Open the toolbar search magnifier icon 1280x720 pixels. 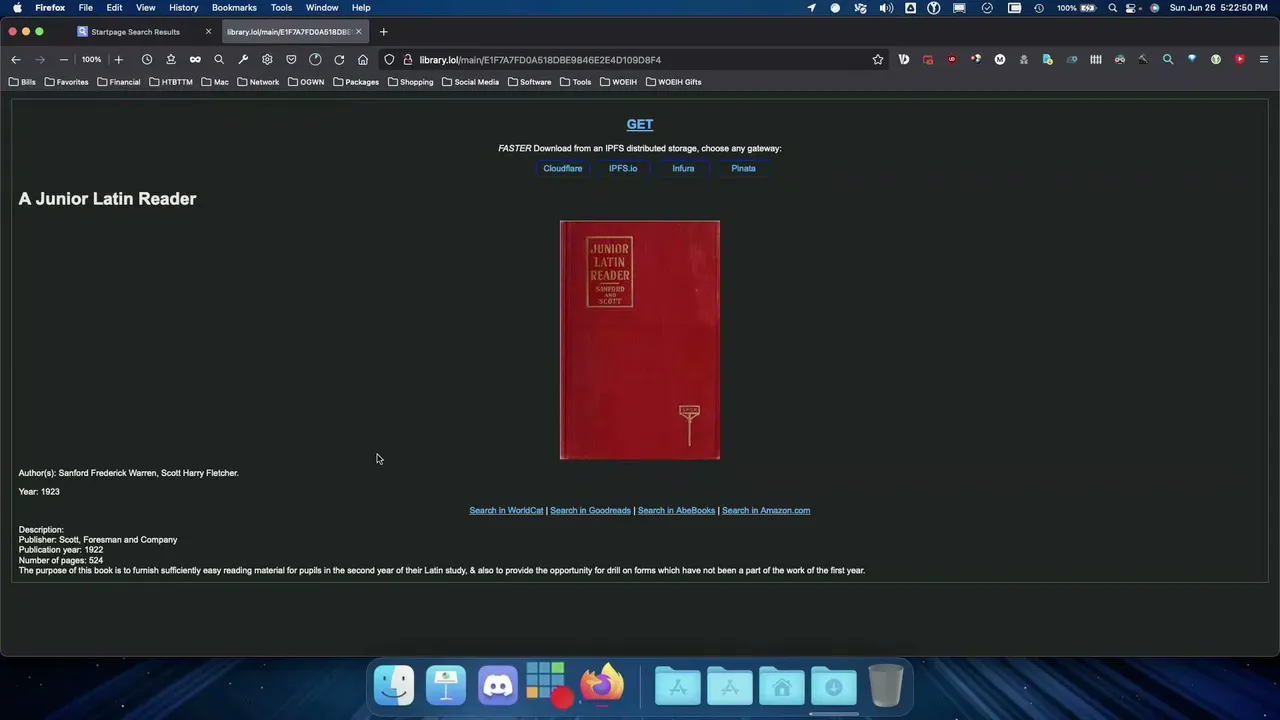click(x=219, y=60)
